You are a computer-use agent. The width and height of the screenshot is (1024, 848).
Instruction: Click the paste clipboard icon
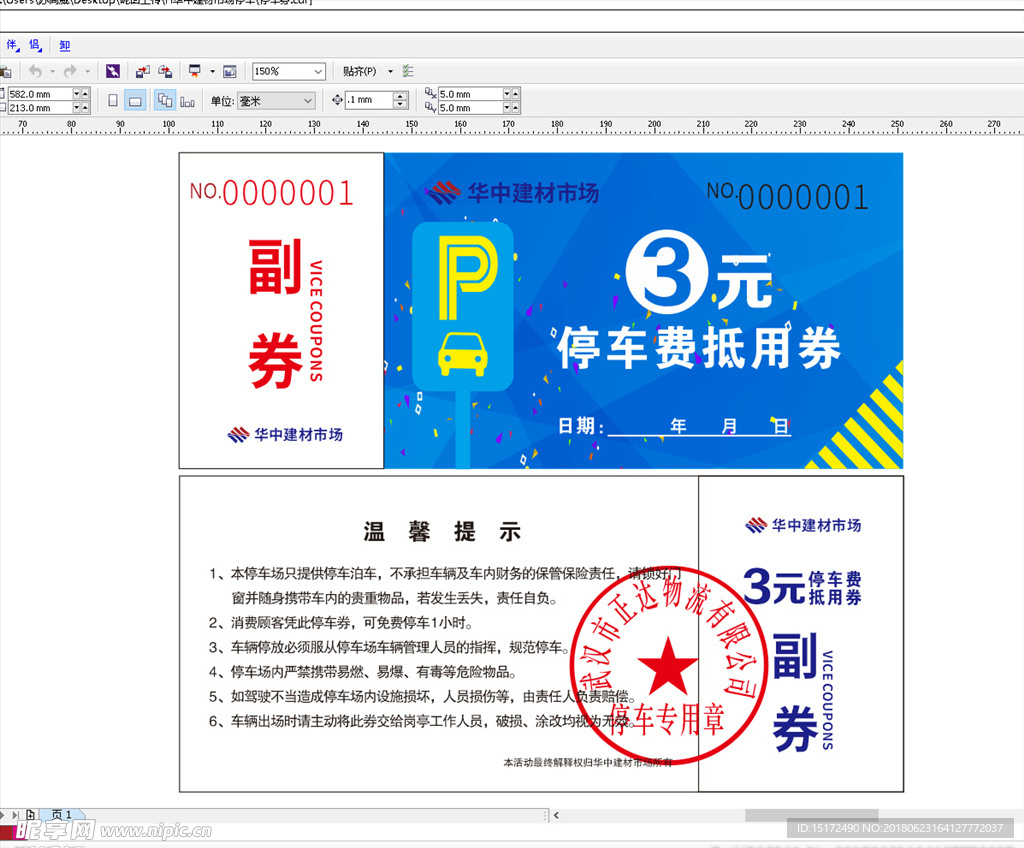pos(5,72)
